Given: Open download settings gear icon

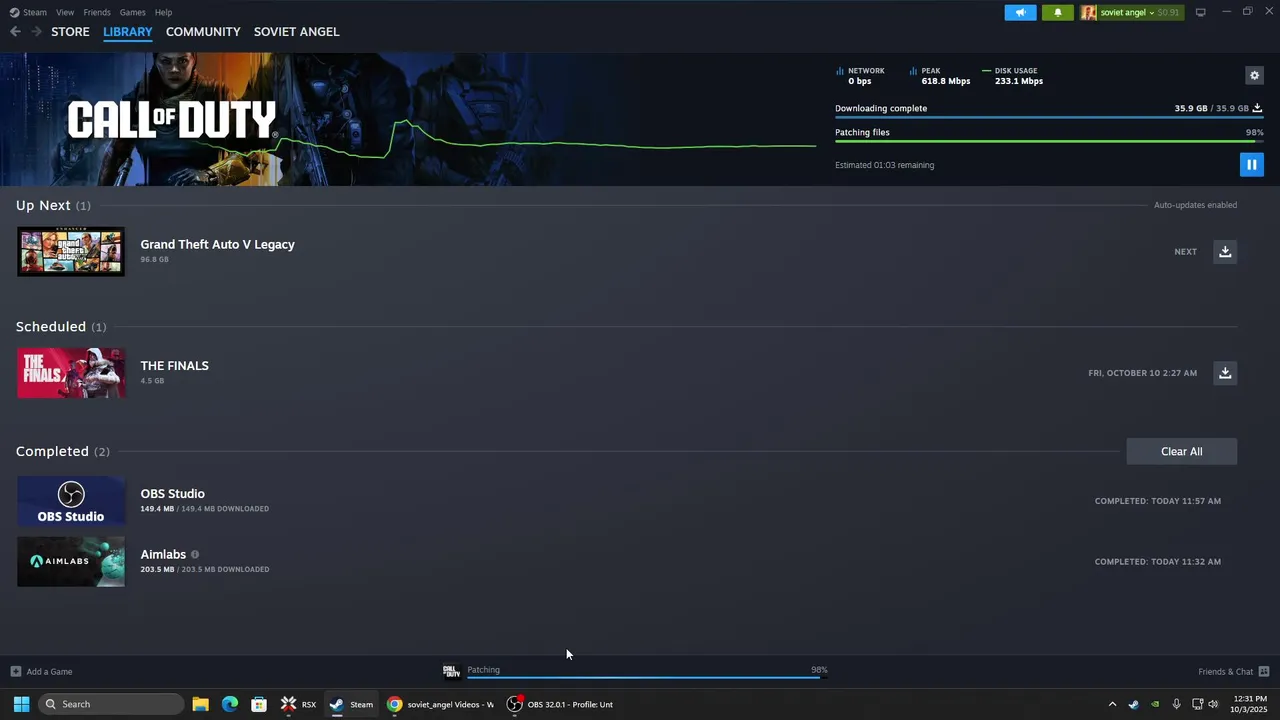Looking at the screenshot, I should pos(1254,76).
